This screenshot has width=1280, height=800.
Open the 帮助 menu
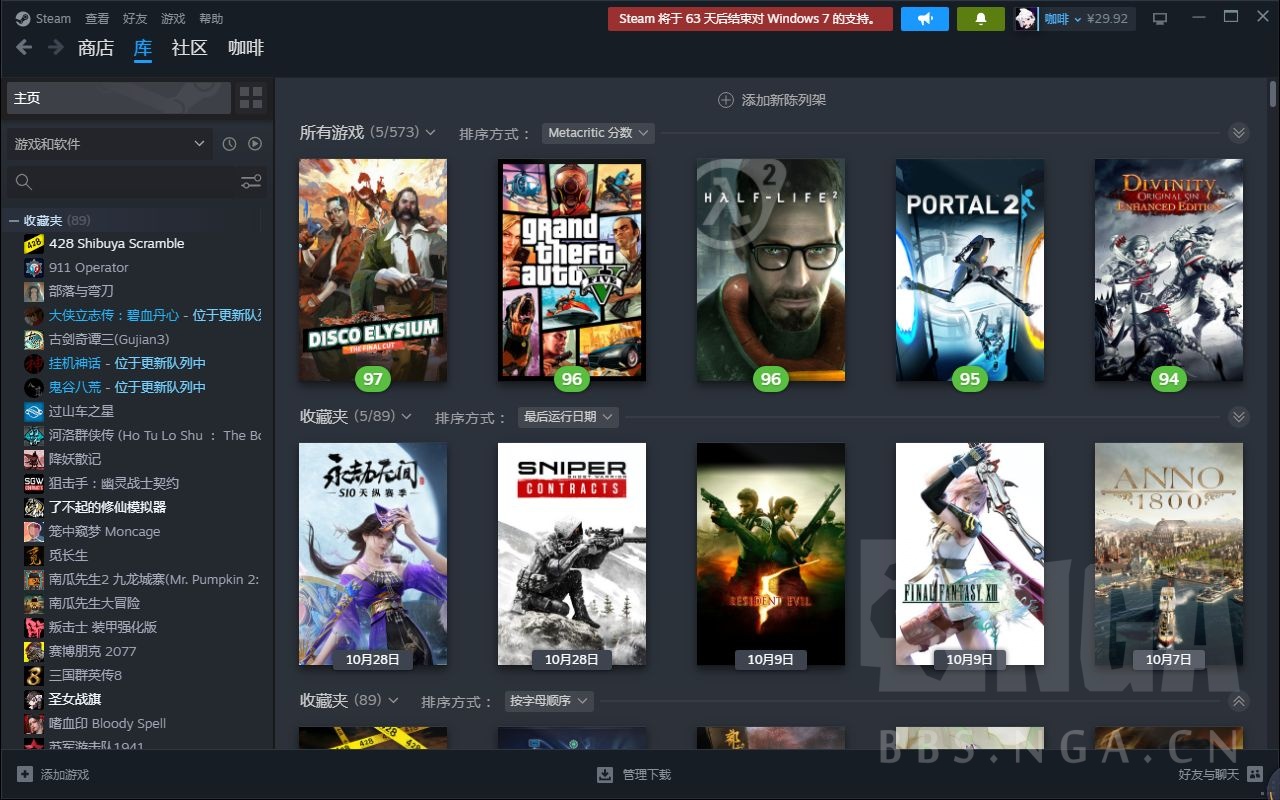click(x=210, y=18)
